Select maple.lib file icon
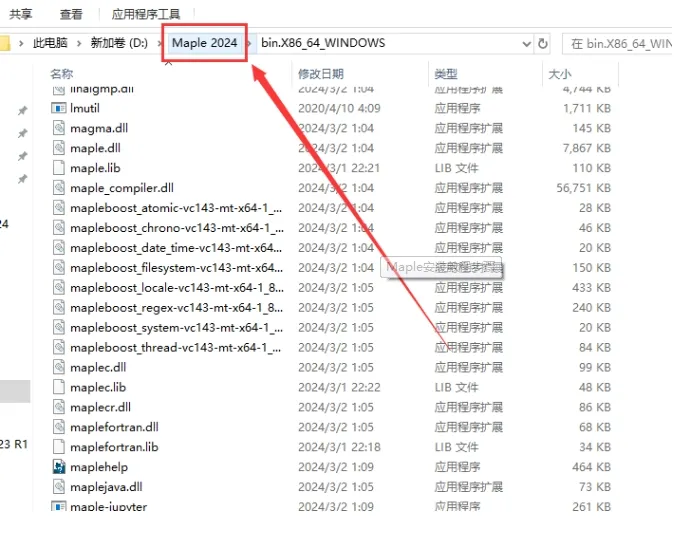Viewport: 683px width, 545px height. 59,168
